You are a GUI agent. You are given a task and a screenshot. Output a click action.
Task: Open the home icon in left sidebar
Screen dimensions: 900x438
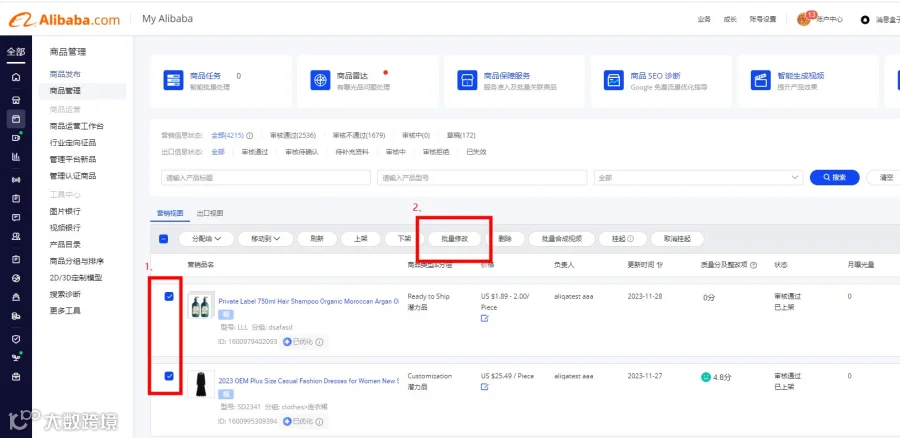(x=16, y=77)
